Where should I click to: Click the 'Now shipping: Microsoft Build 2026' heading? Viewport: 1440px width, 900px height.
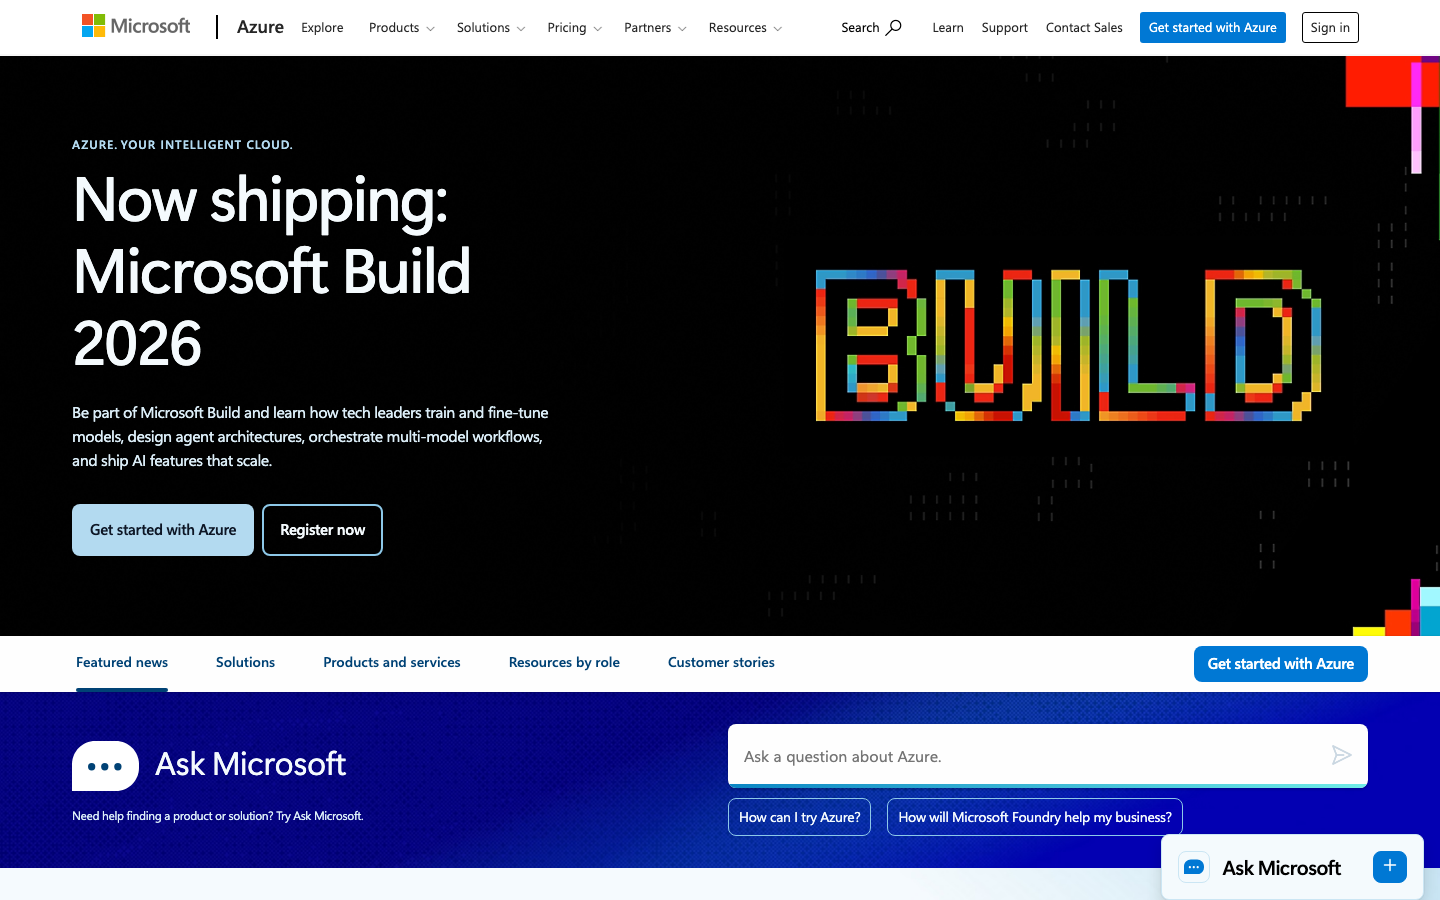click(272, 271)
